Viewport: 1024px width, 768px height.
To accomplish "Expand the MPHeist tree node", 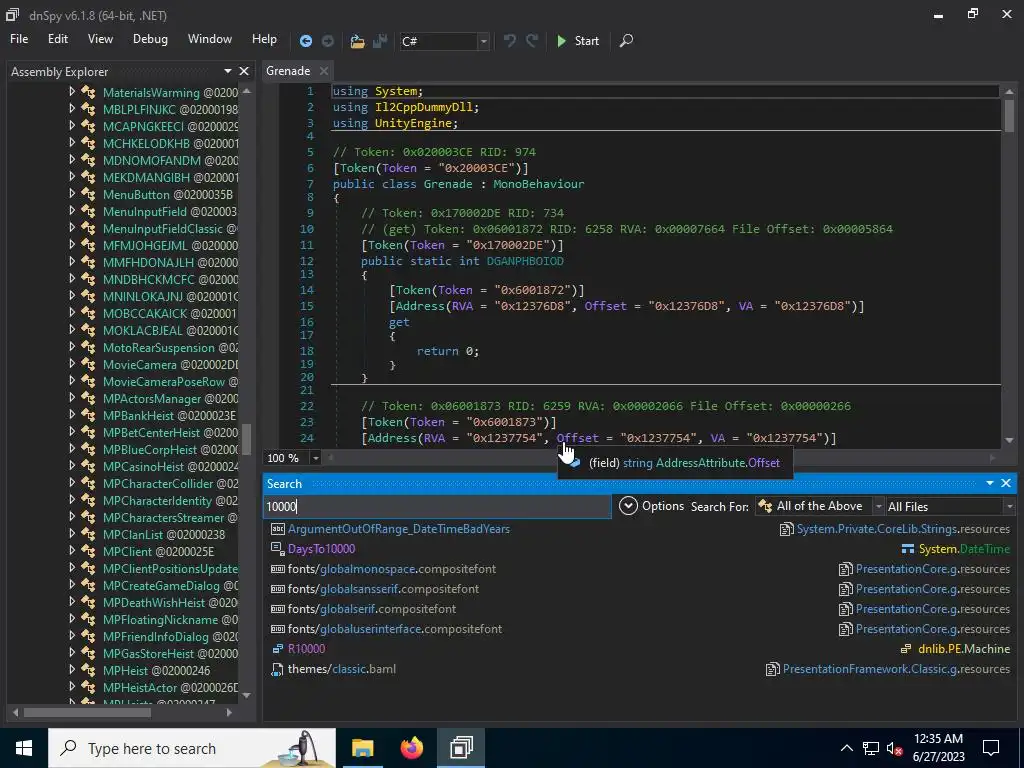I will point(72,670).
